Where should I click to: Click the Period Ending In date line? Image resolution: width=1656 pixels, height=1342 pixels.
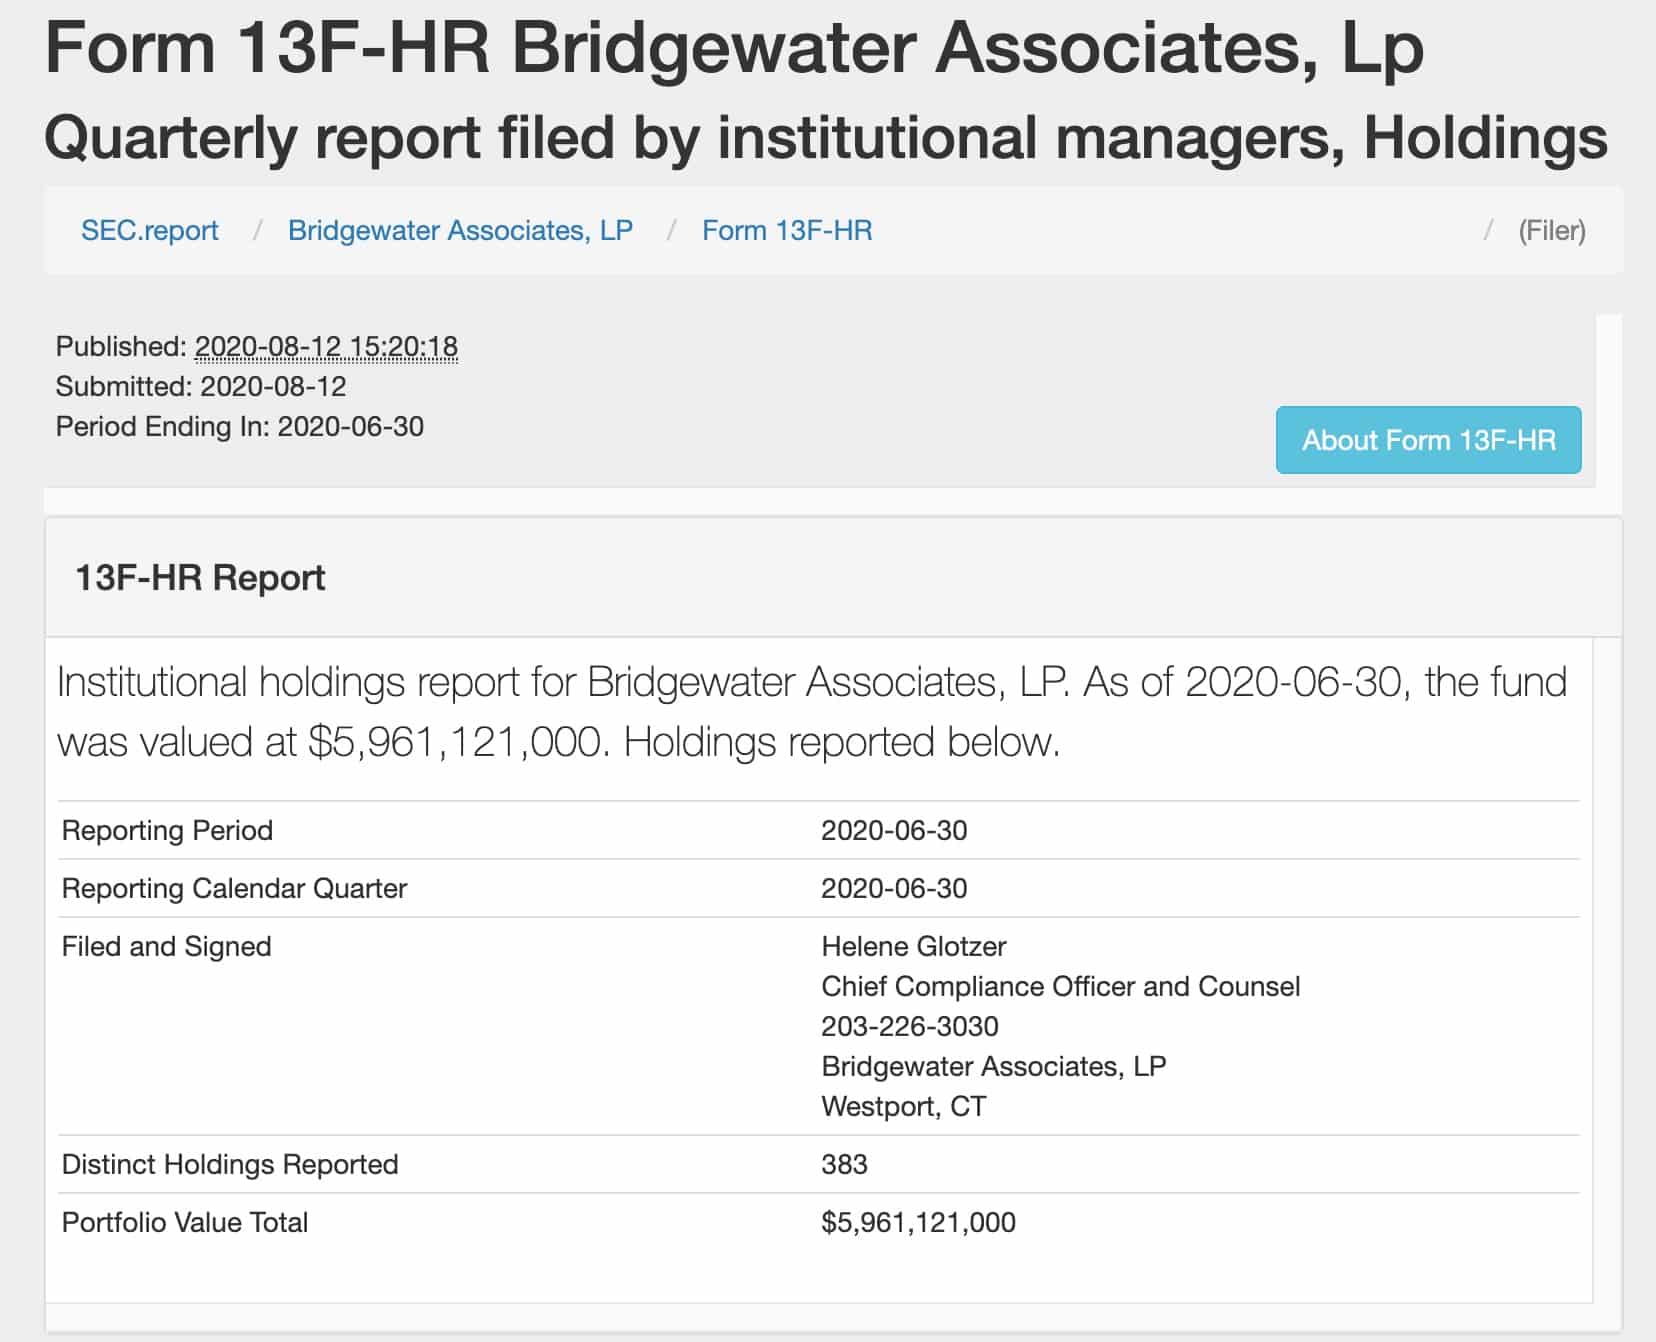pos(240,427)
